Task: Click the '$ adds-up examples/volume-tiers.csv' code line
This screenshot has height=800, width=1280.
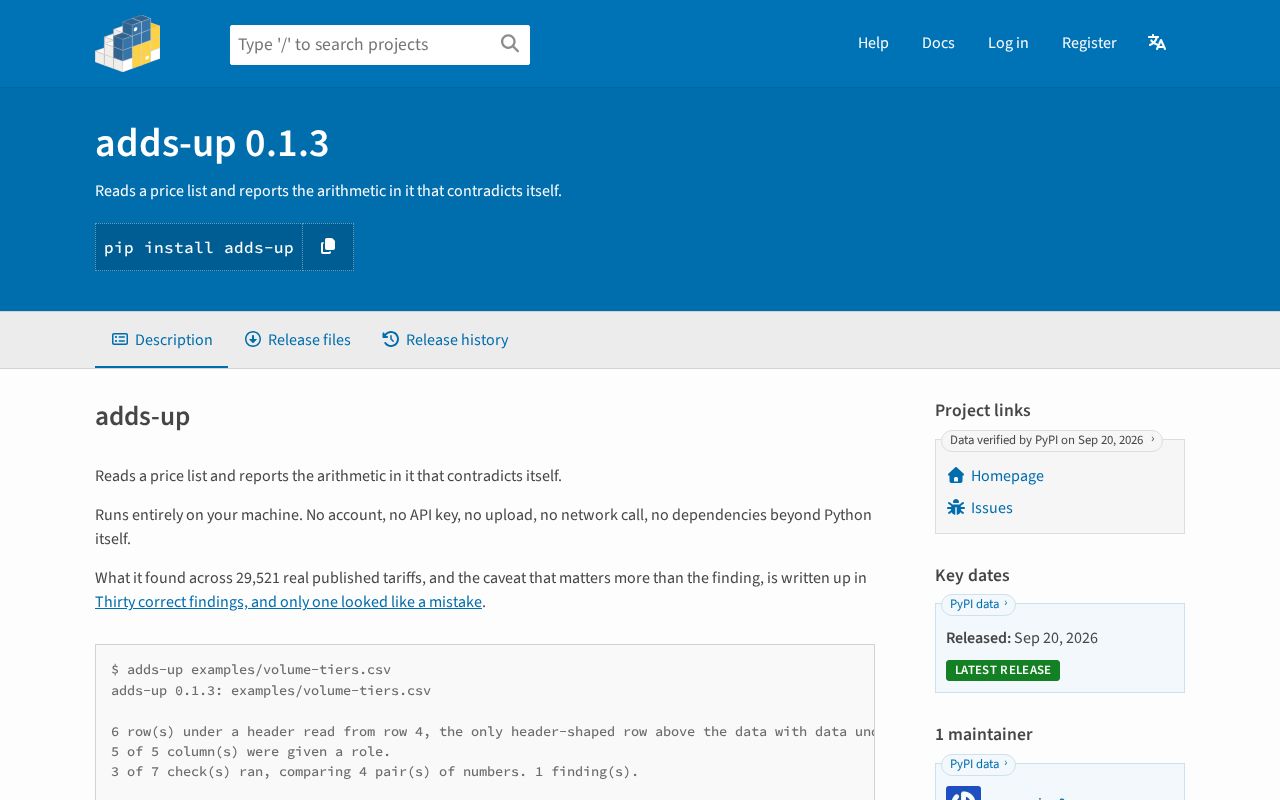Action: pyautogui.click(x=251, y=670)
